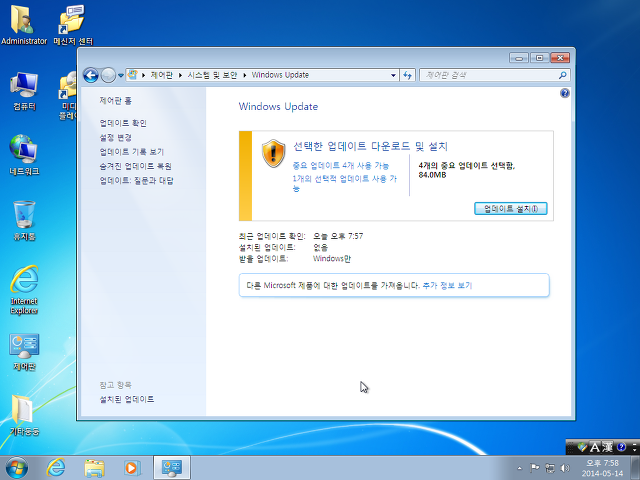Click the orange warning shield icon
The height and width of the screenshot is (480, 640).
pos(273,153)
